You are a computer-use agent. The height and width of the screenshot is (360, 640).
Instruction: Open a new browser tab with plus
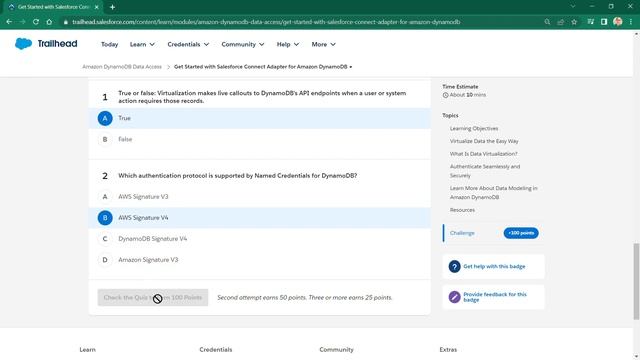point(112,7)
